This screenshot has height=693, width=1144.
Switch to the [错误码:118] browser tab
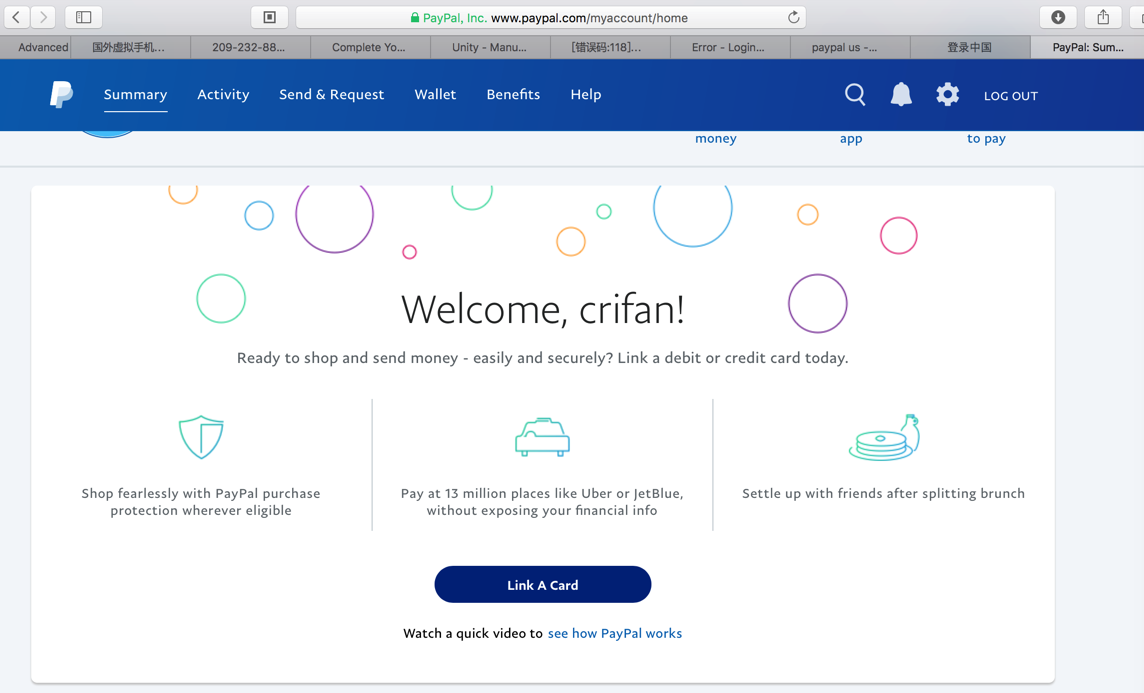coord(610,47)
